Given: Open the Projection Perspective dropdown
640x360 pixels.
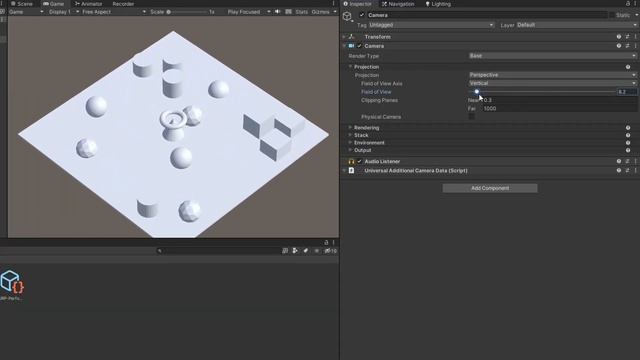Looking at the screenshot, I should click(553, 75).
